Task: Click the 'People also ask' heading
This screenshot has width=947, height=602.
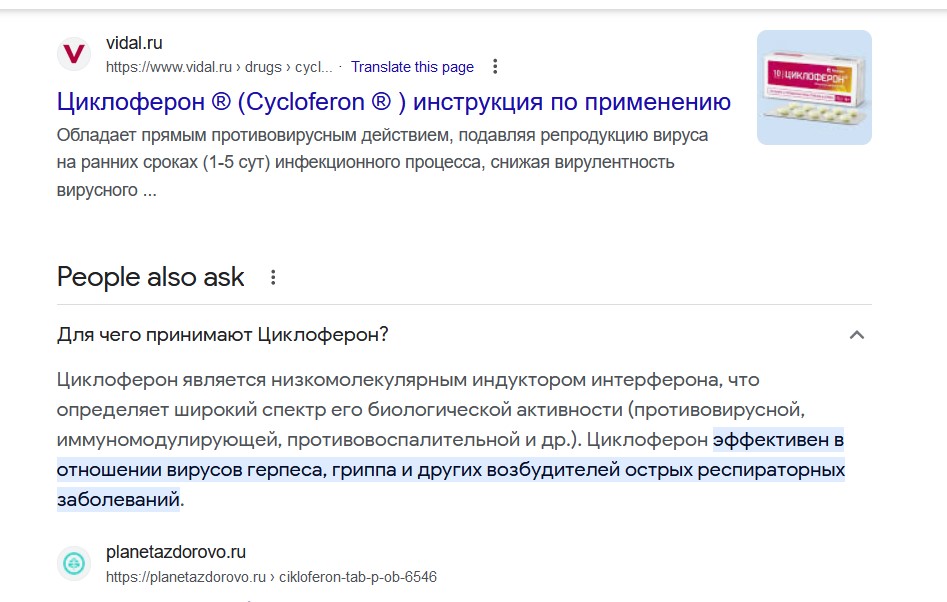Action: (150, 277)
